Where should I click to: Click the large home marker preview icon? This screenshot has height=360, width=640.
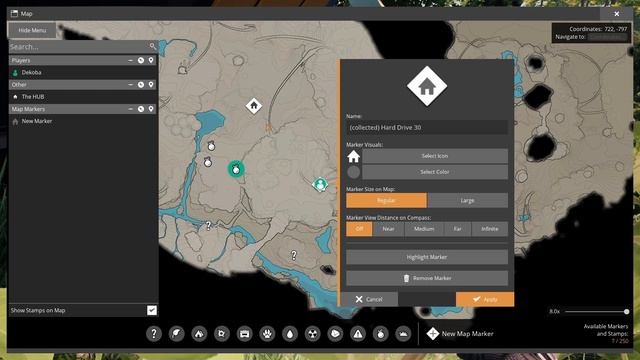pyautogui.click(x=427, y=86)
